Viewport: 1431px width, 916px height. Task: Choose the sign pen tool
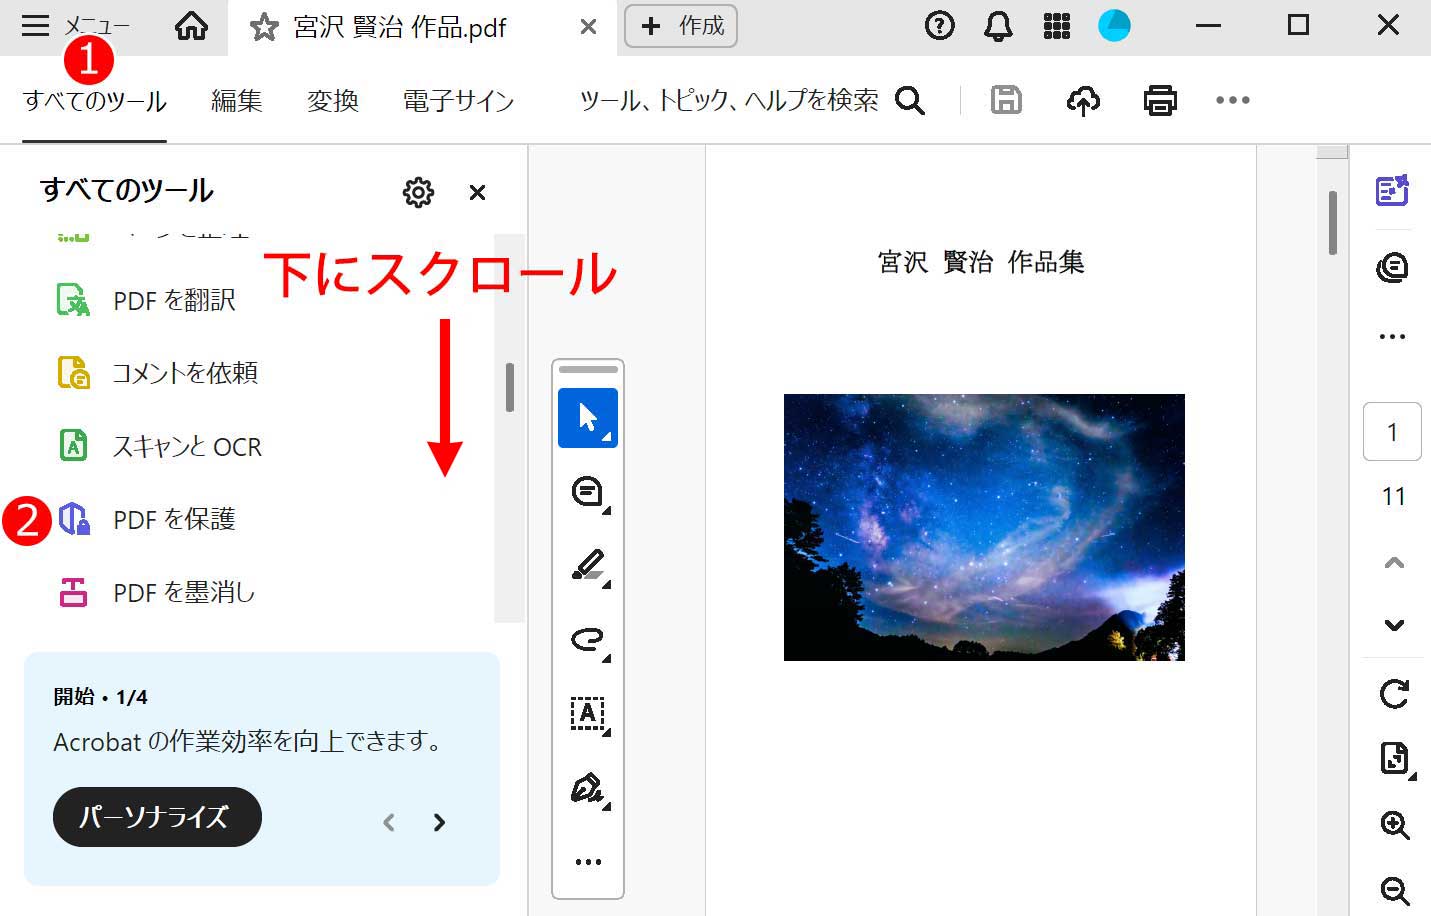[x=588, y=788]
